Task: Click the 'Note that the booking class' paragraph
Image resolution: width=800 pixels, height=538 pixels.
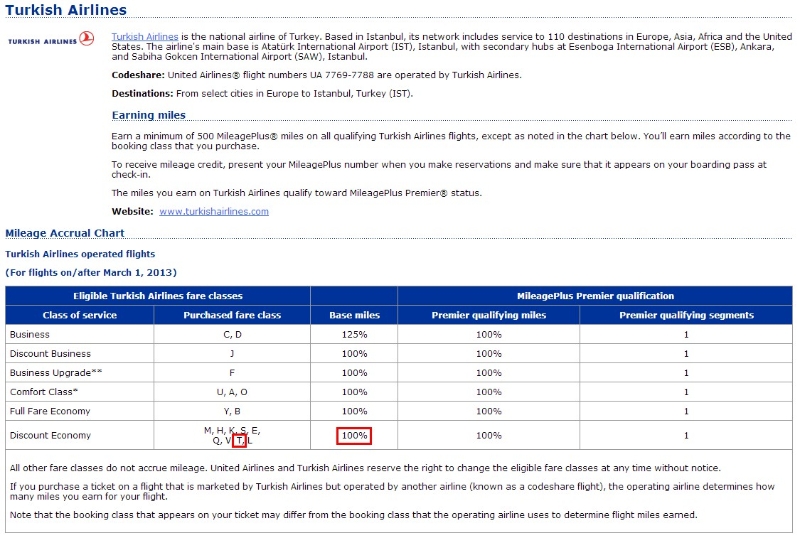Action: pyautogui.click(x=353, y=515)
